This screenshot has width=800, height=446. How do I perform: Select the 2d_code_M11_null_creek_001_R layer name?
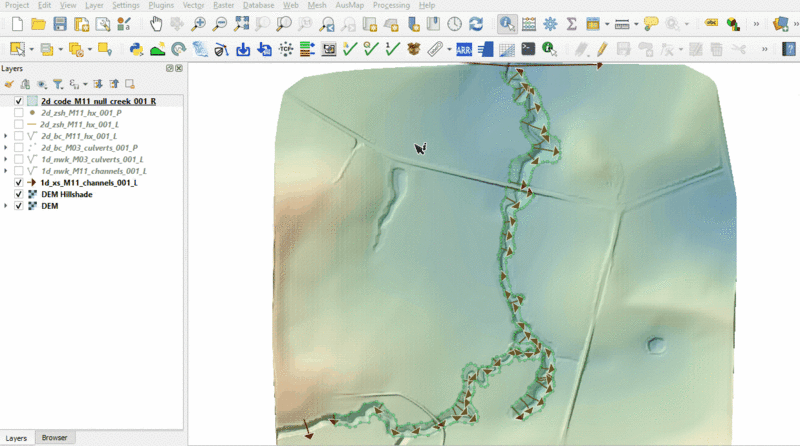tap(98, 101)
